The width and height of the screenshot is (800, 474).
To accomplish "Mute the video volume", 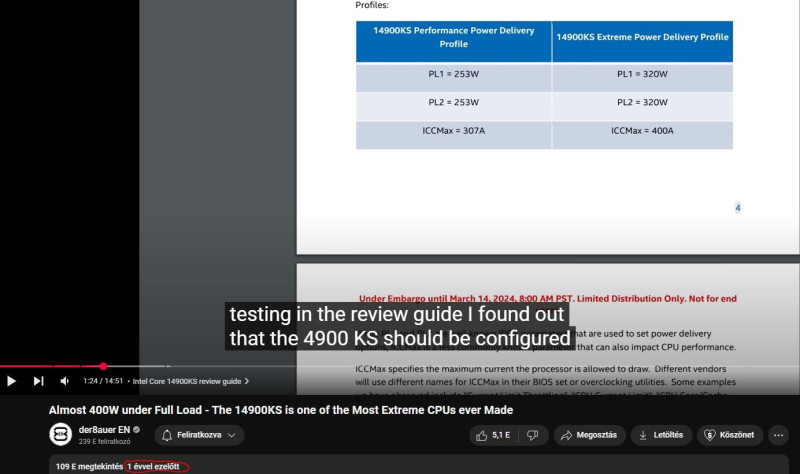I will (65, 381).
